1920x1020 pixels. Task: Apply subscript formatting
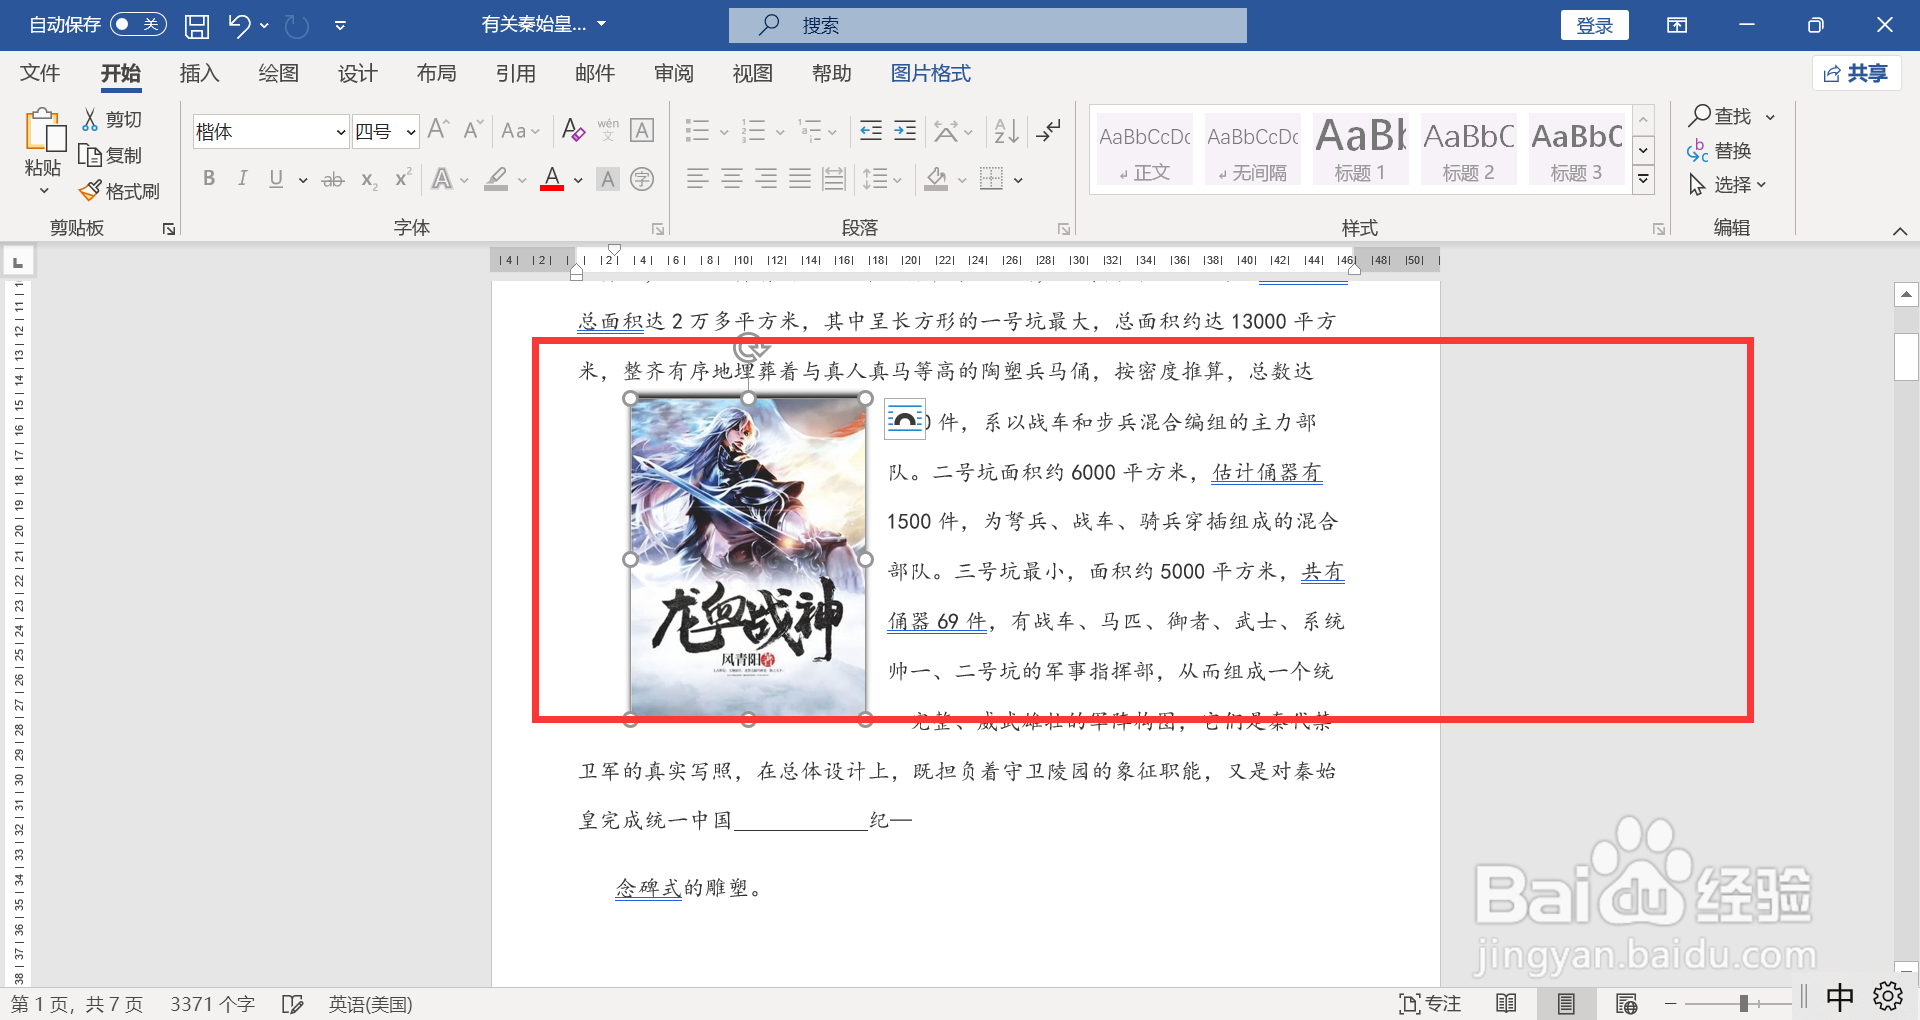coord(369,180)
